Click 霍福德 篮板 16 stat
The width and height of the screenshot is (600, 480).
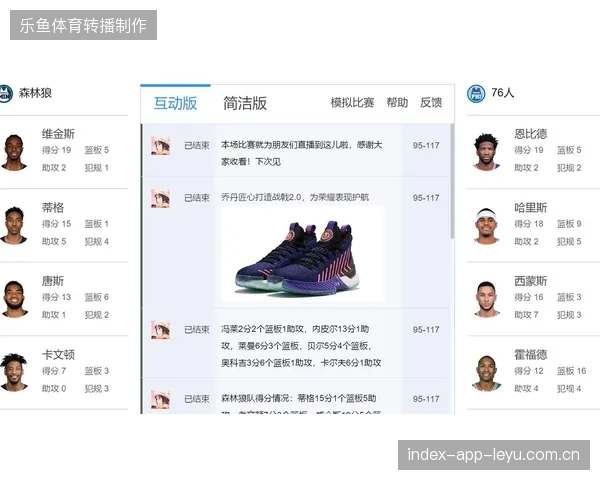pos(572,371)
